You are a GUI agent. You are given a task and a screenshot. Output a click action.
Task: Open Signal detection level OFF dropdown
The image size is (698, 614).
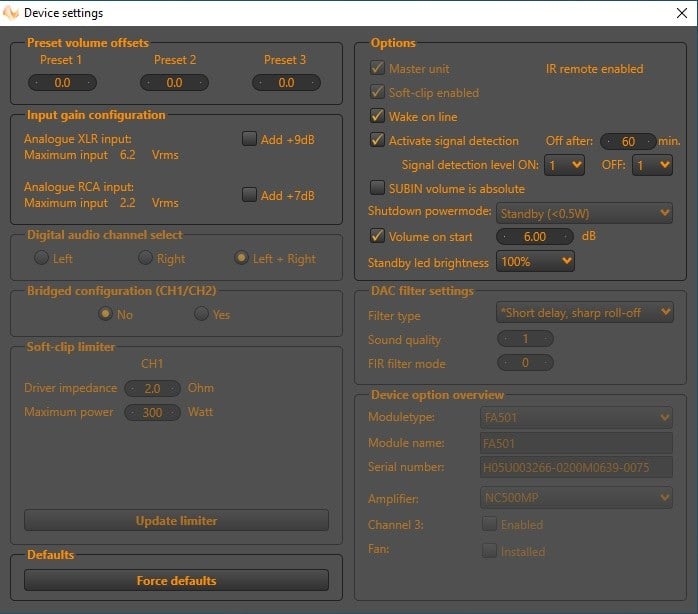coord(652,165)
